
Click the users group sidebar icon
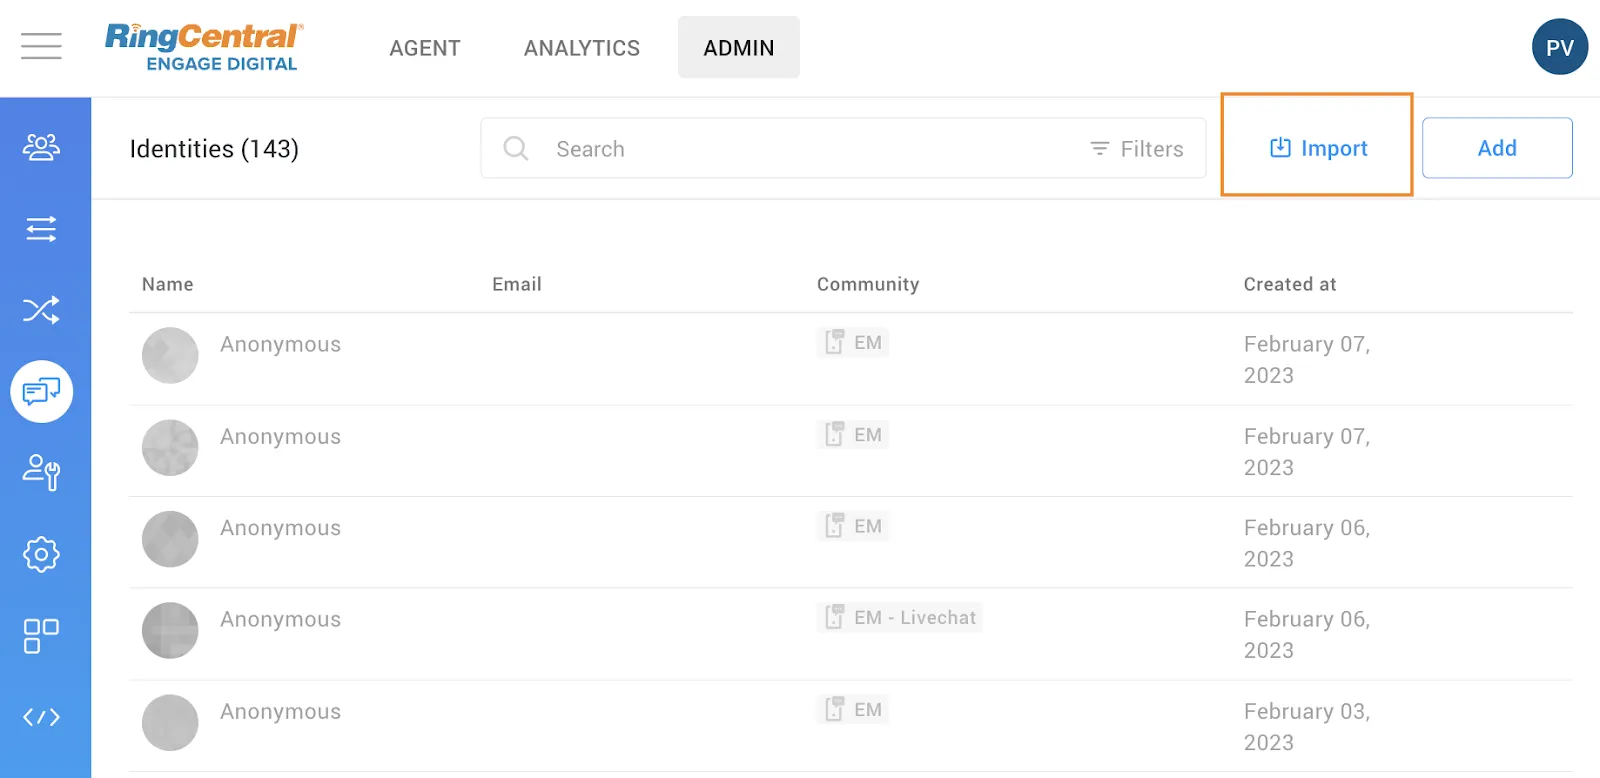pos(41,147)
